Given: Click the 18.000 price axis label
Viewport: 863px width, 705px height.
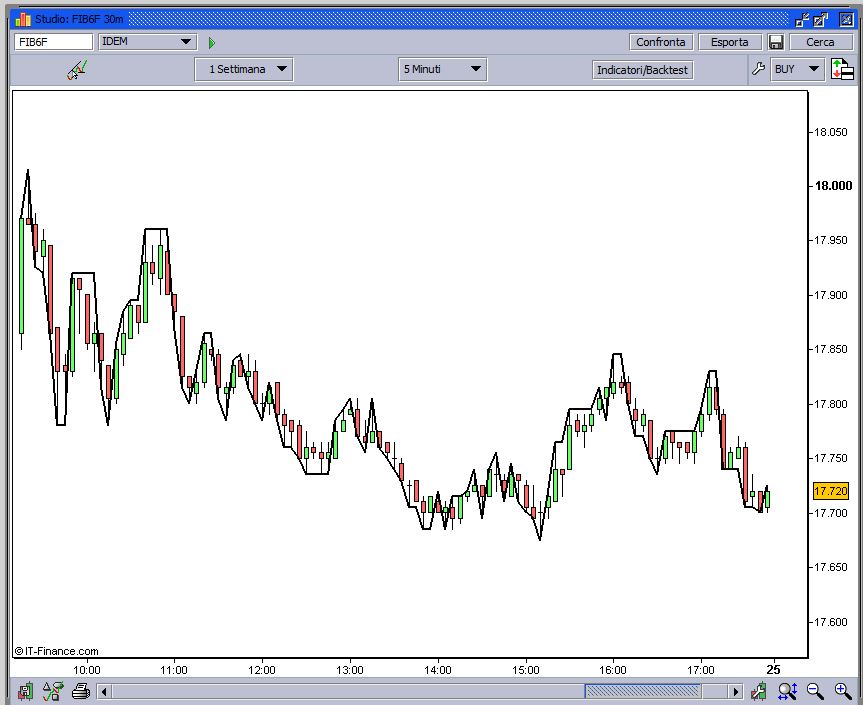Looking at the screenshot, I should (833, 186).
